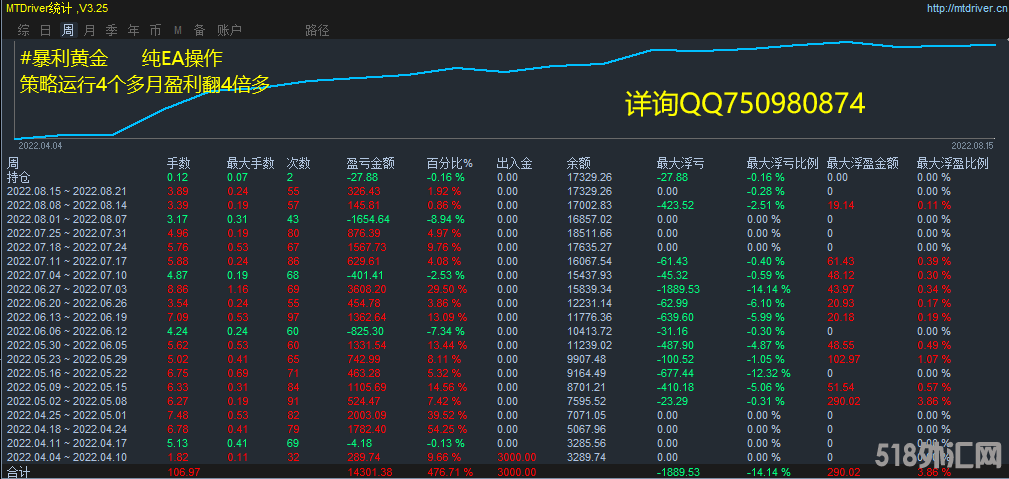This screenshot has width=1009, height=479.
Task: Select the 日 daily tab
Action: click(46, 30)
